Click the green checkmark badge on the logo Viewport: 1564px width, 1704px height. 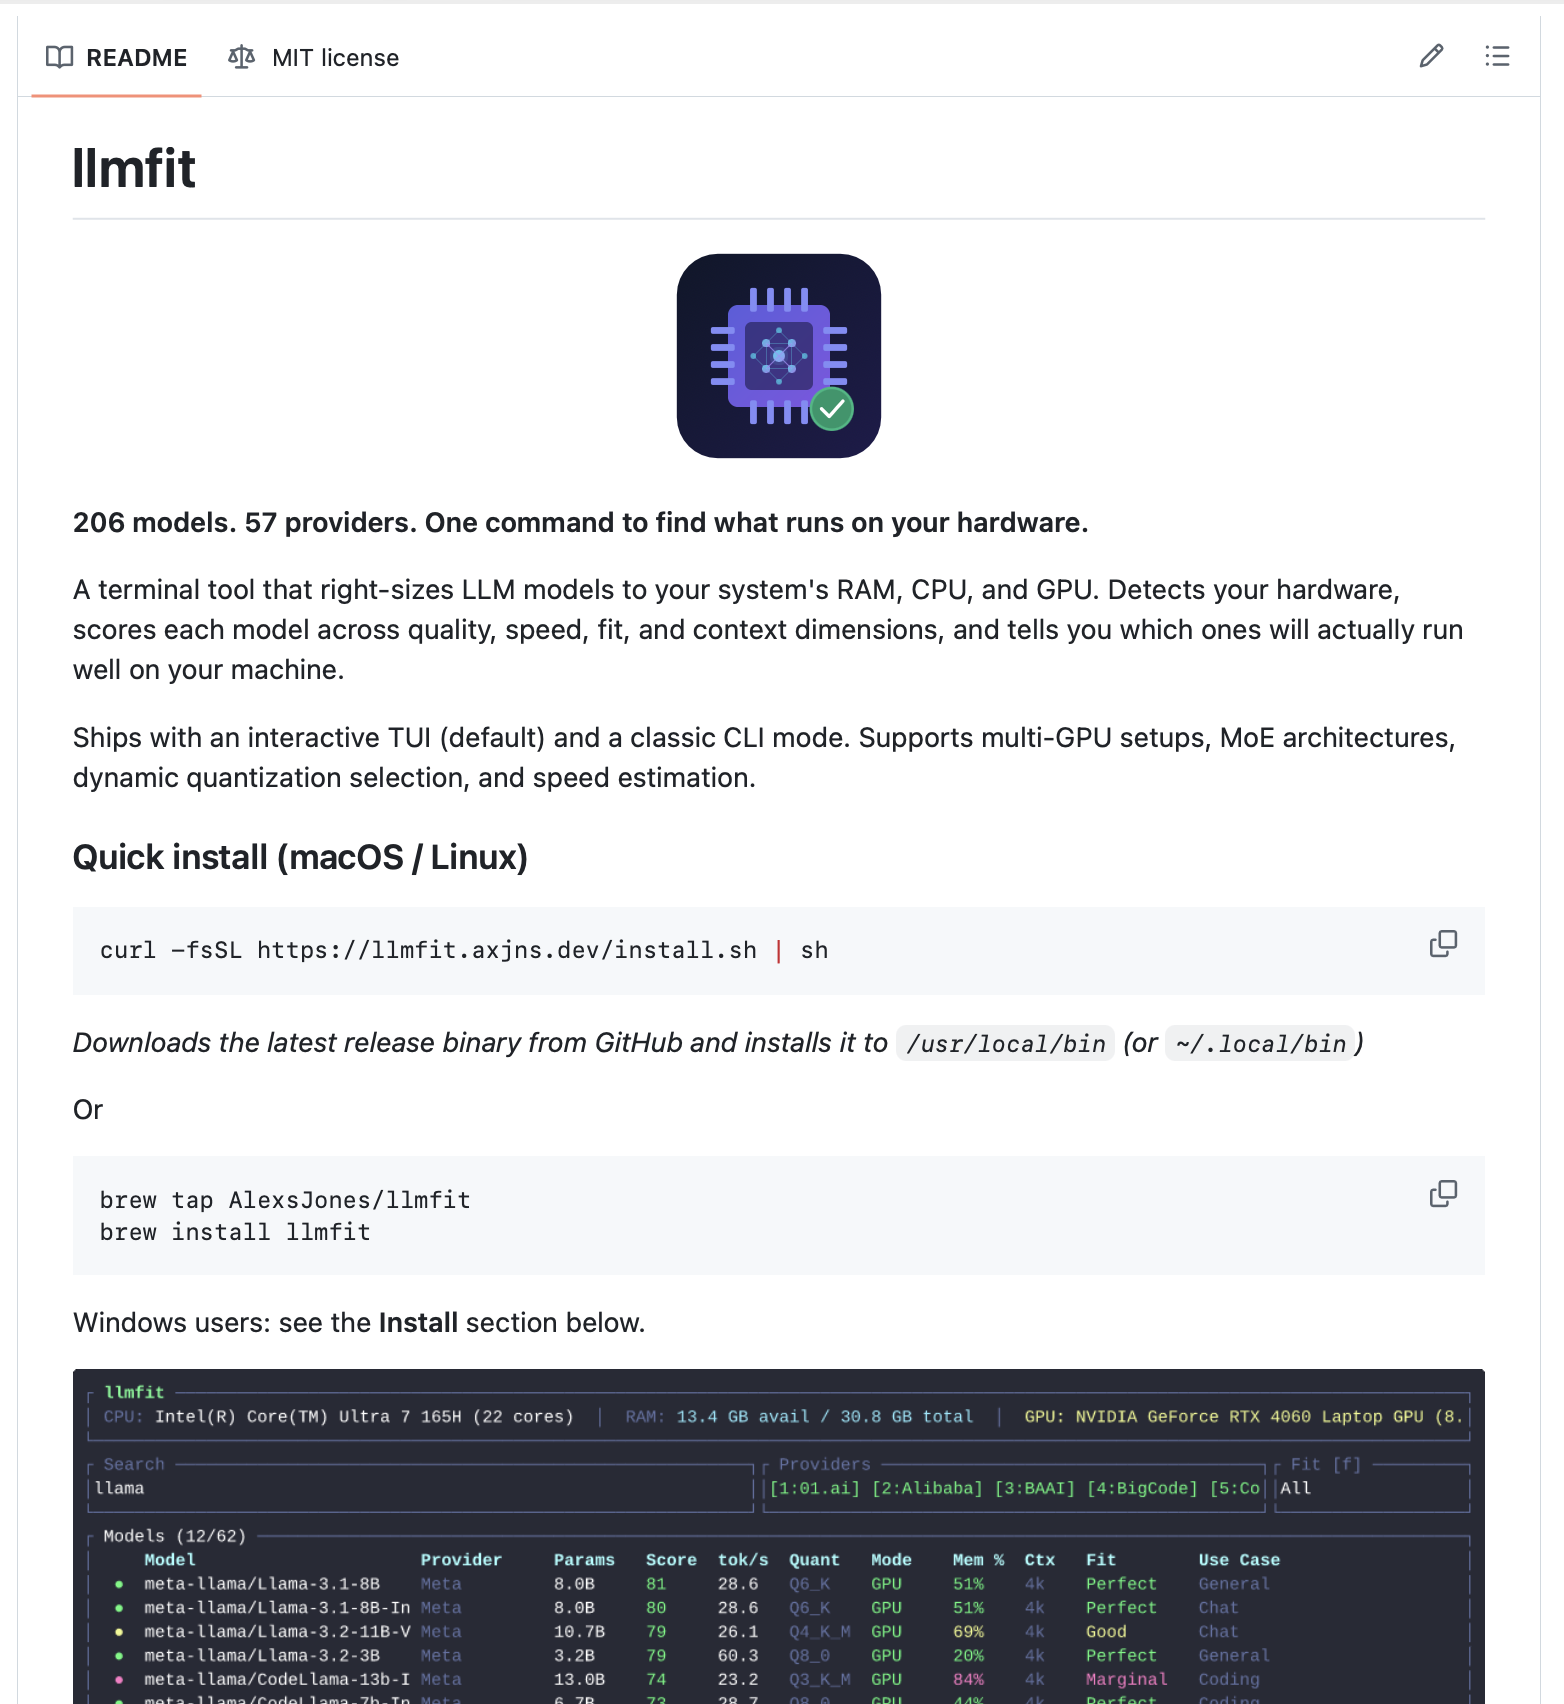point(832,408)
